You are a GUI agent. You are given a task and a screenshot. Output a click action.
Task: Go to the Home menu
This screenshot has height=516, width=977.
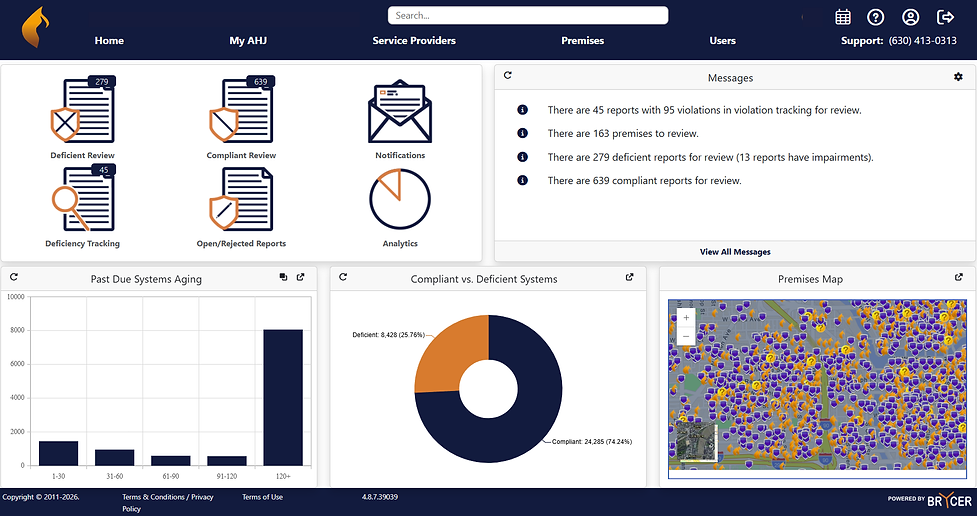(x=109, y=41)
